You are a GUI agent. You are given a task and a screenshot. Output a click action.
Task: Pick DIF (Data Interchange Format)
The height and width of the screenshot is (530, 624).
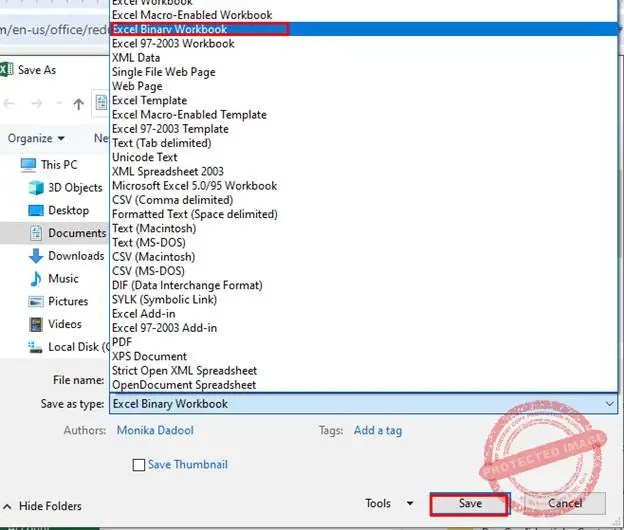(363, 285)
